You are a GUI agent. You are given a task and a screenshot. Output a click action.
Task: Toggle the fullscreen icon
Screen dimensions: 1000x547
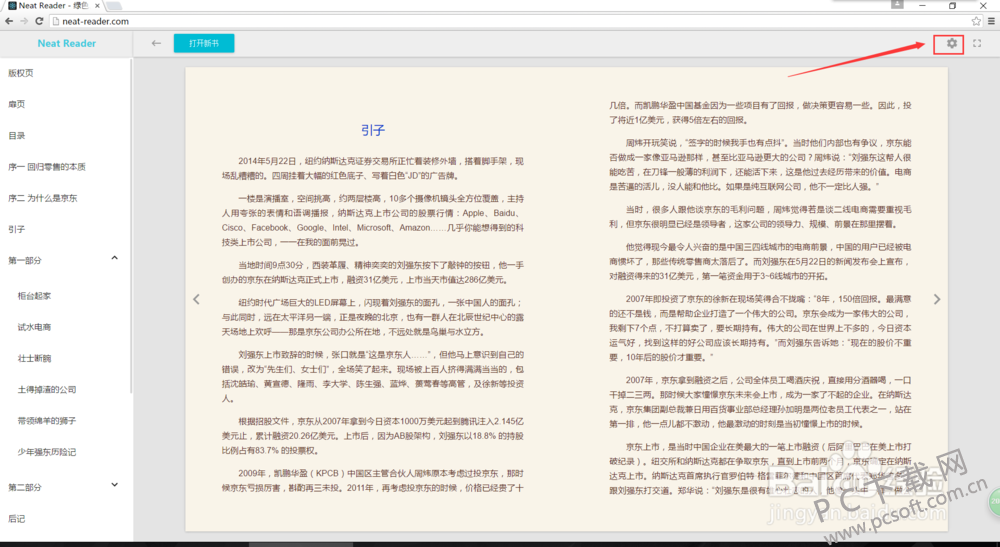pos(977,43)
